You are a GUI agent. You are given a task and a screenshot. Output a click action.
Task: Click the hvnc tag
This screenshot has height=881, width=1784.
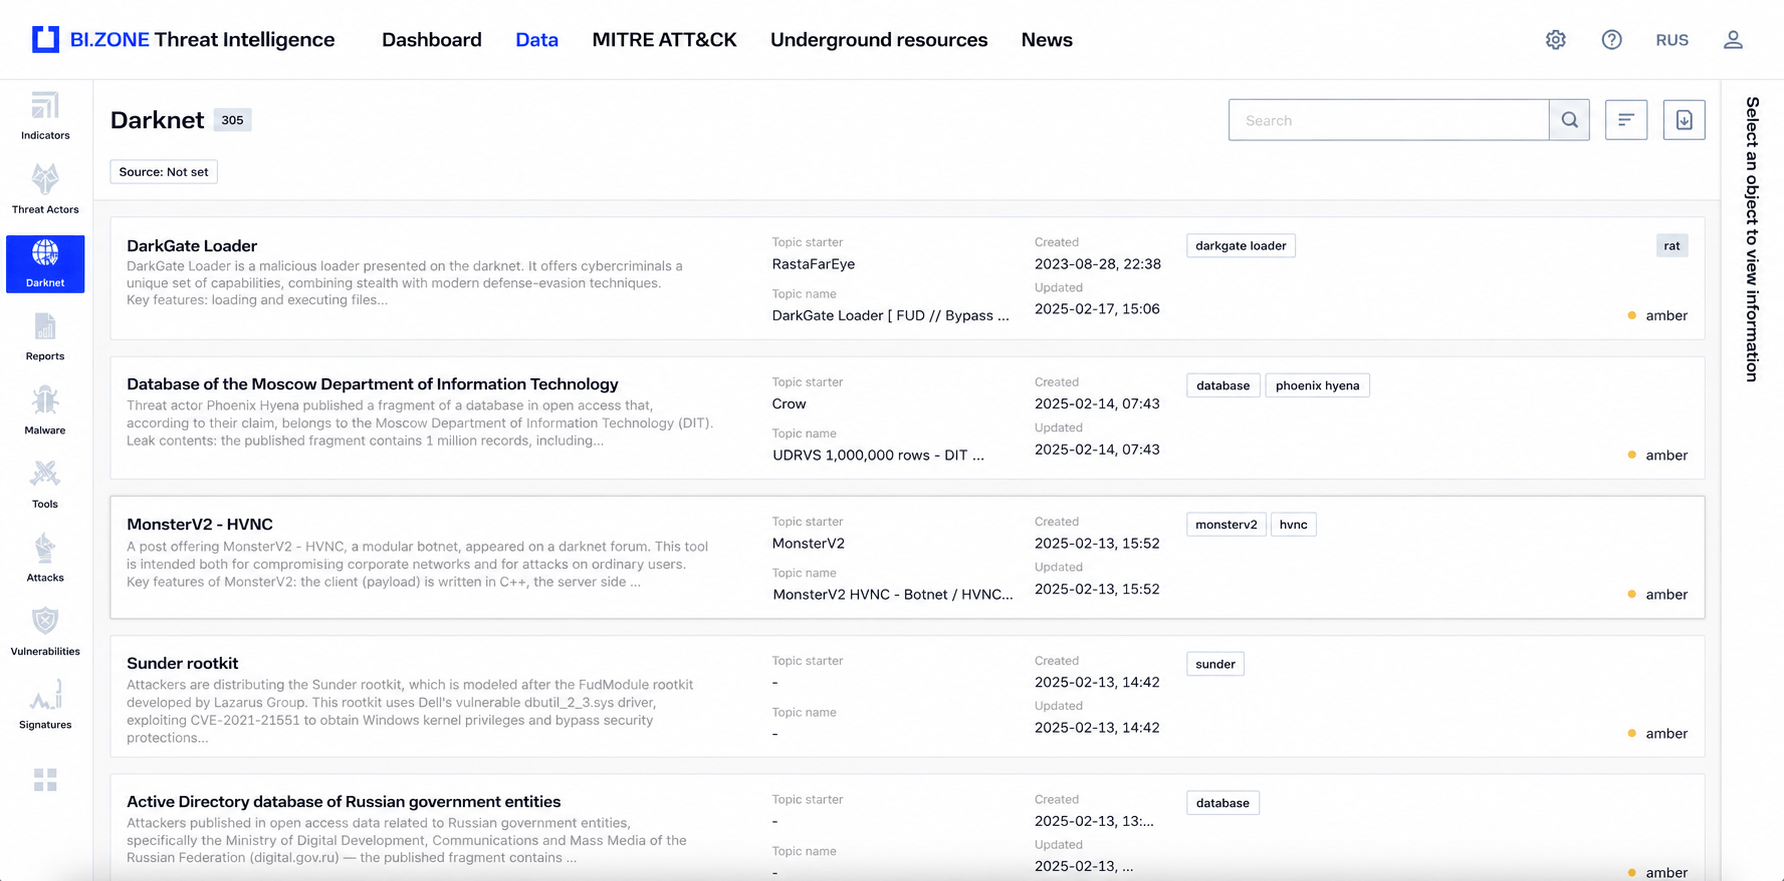pos(1293,525)
